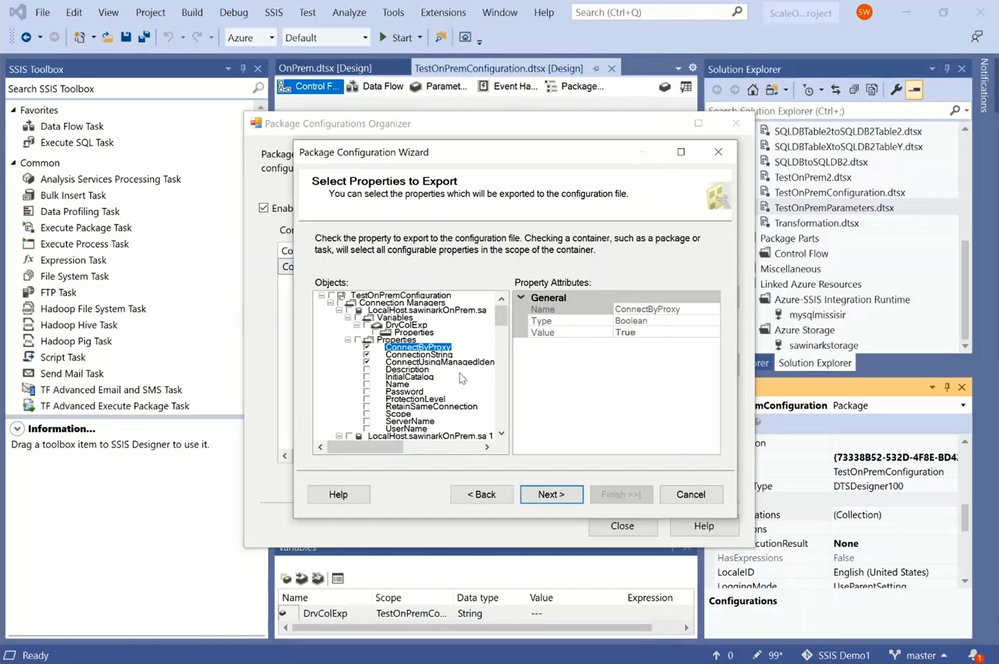Uncheck the ConnectUsingManagedIdentity property checkbox
999x664 pixels.
tap(366, 362)
